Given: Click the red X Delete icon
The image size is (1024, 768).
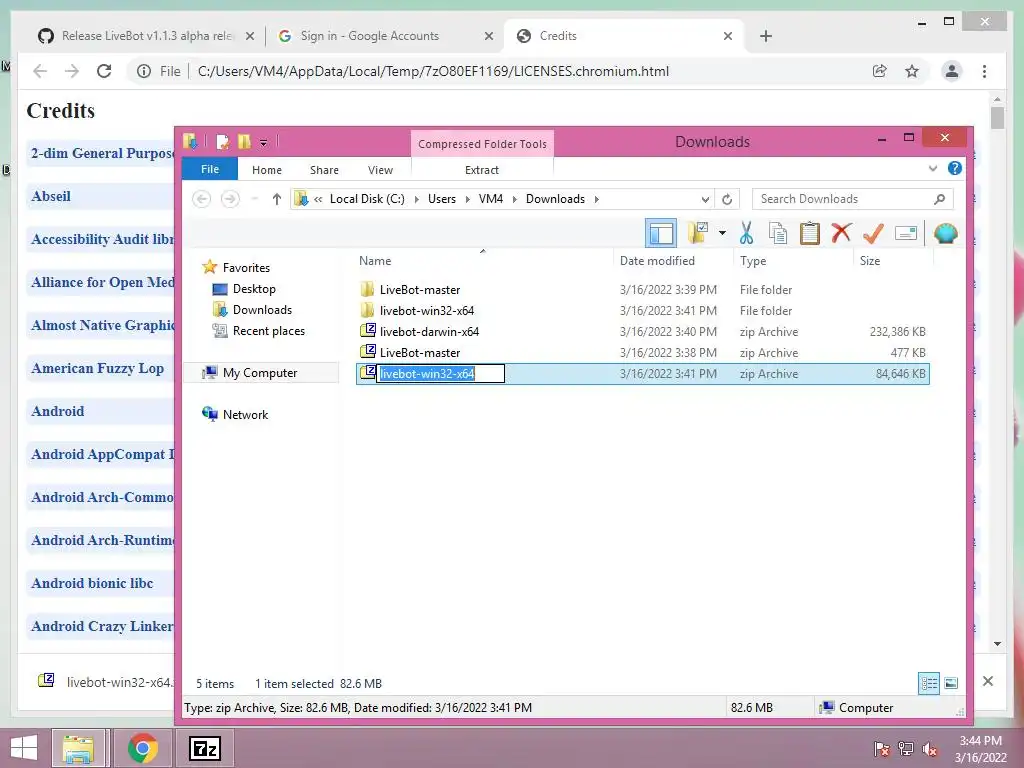Looking at the screenshot, I should coord(841,233).
